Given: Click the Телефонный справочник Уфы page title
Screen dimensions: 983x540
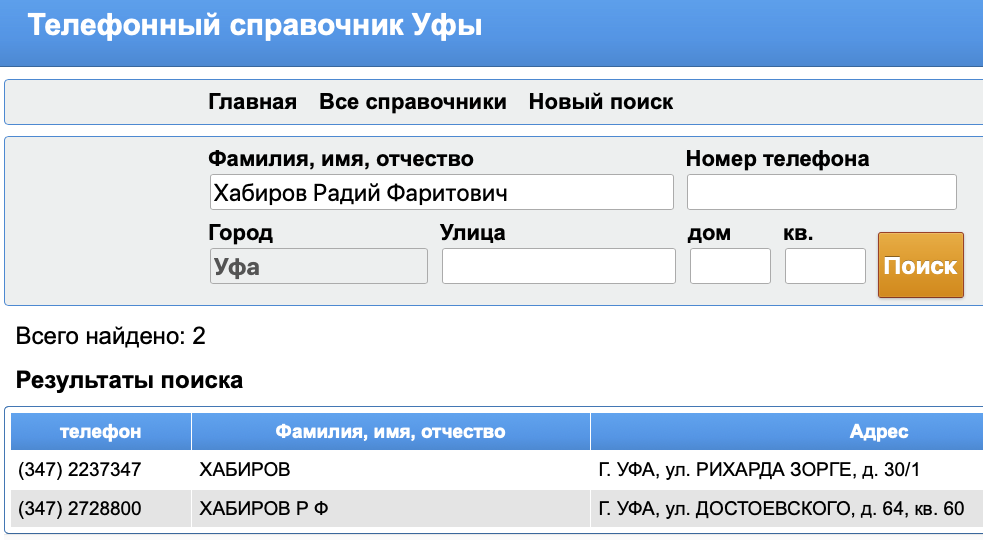Looking at the screenshot, I should pos(255,25).
